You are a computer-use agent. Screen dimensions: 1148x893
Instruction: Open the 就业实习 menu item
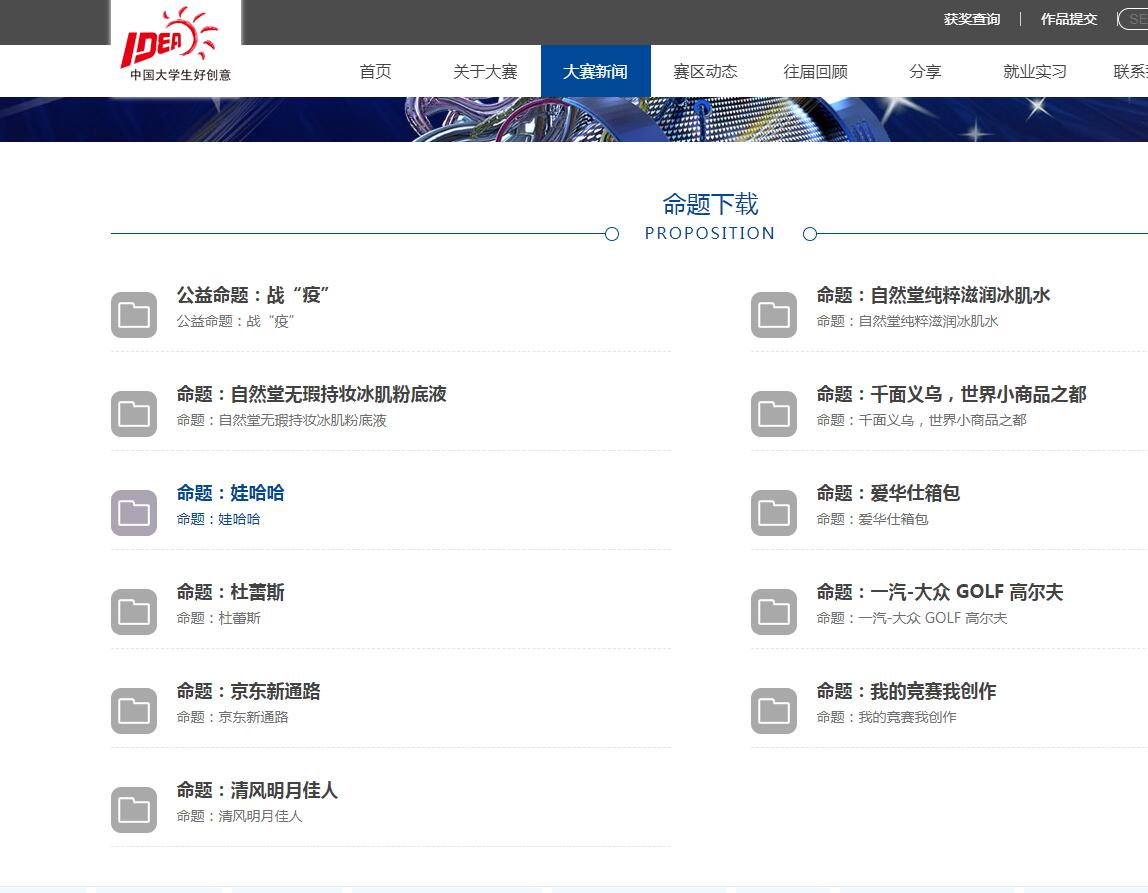pyautogui.click(x=1035, y=72)
